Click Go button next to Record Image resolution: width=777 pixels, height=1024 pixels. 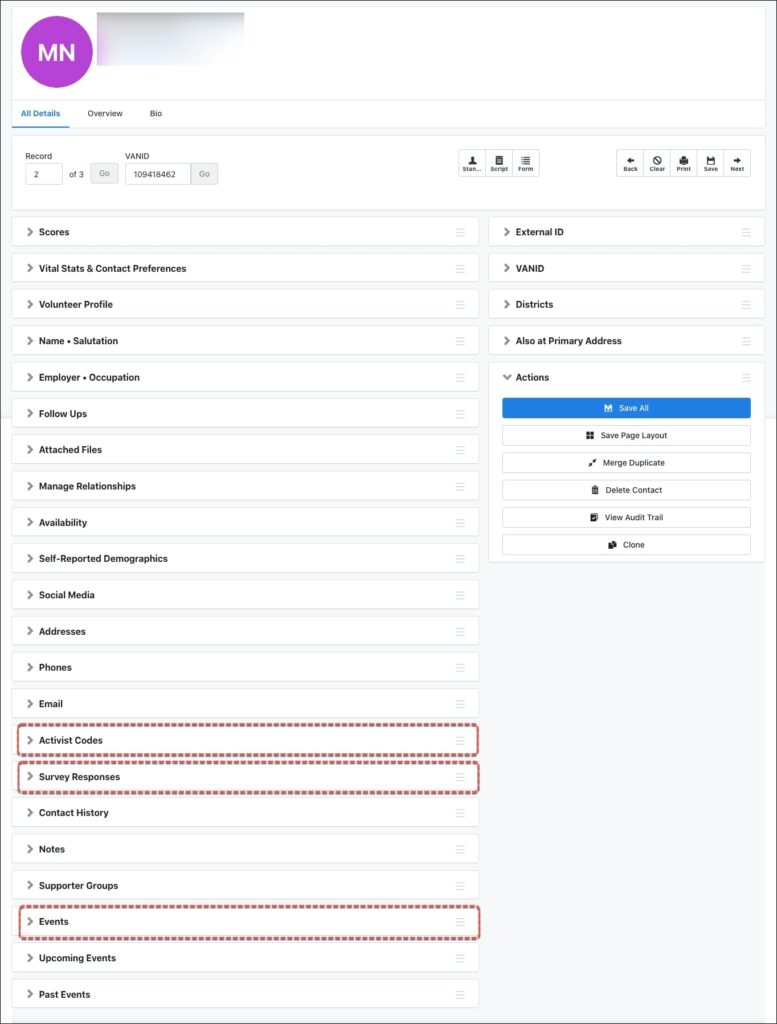point(104,174)
